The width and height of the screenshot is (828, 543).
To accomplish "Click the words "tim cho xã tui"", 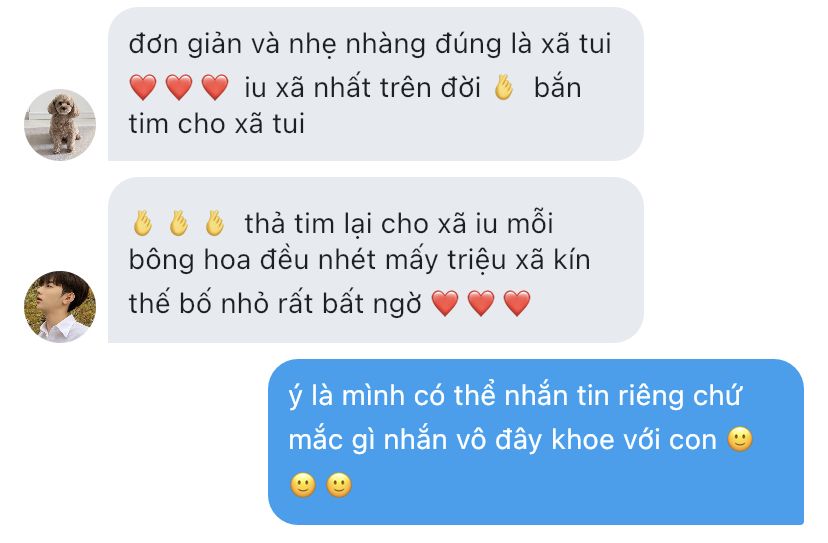I will pos(217,125).
